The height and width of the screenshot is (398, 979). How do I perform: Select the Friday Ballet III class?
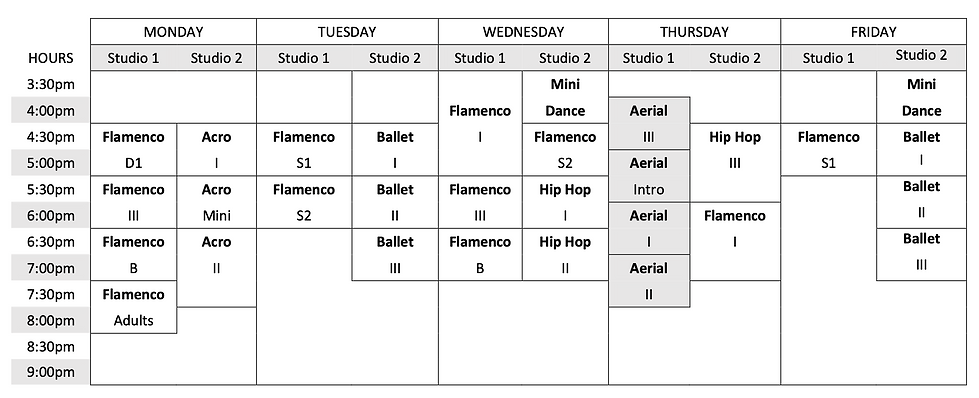click(921, 254)
